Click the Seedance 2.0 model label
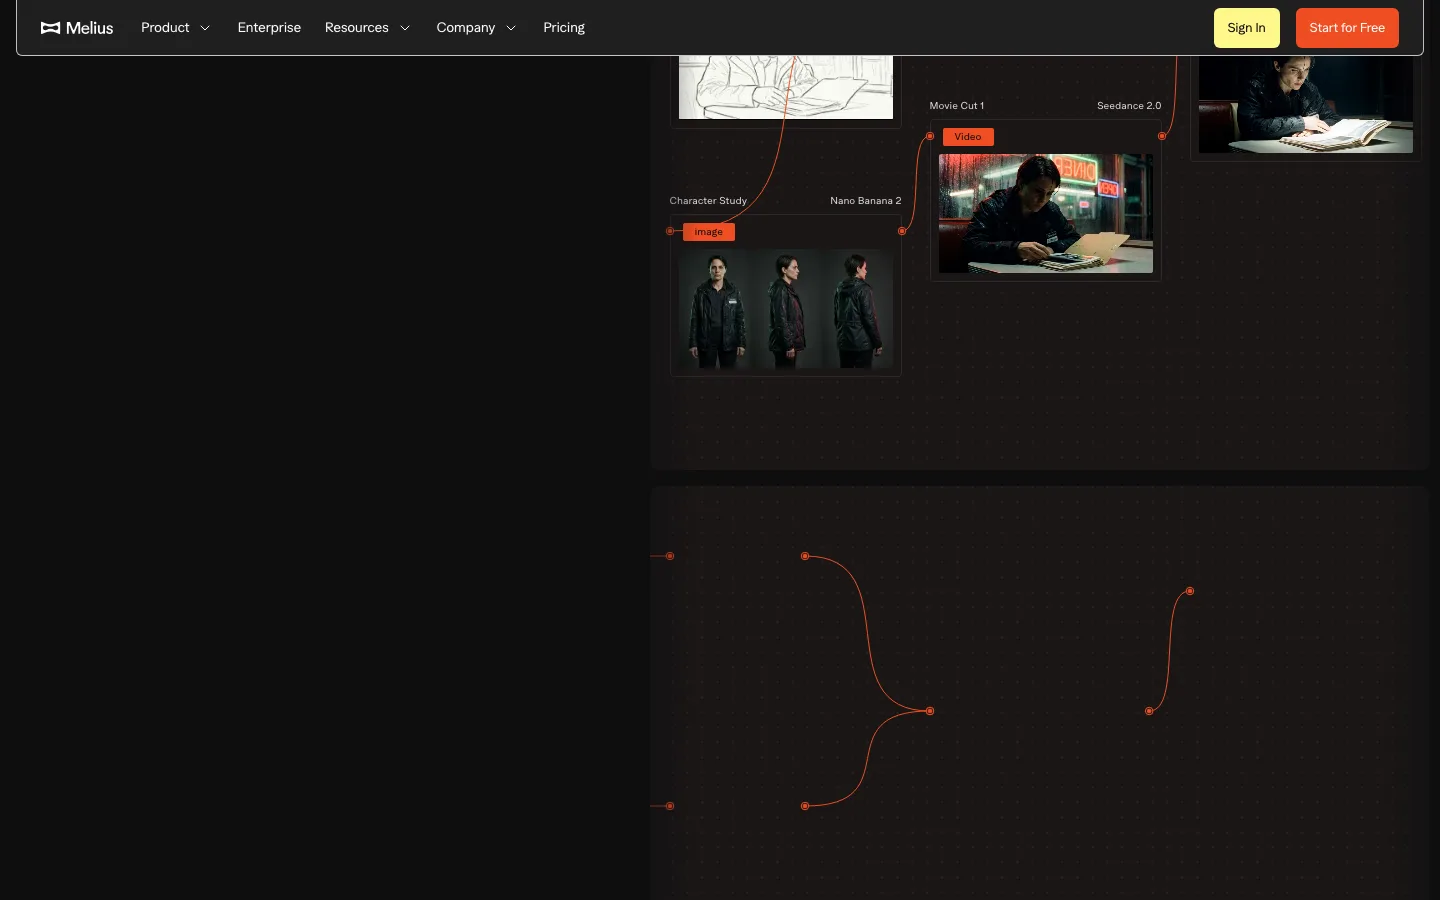Image resolution: width=1440 pixels, height=900 pixels. point(1129,106)
